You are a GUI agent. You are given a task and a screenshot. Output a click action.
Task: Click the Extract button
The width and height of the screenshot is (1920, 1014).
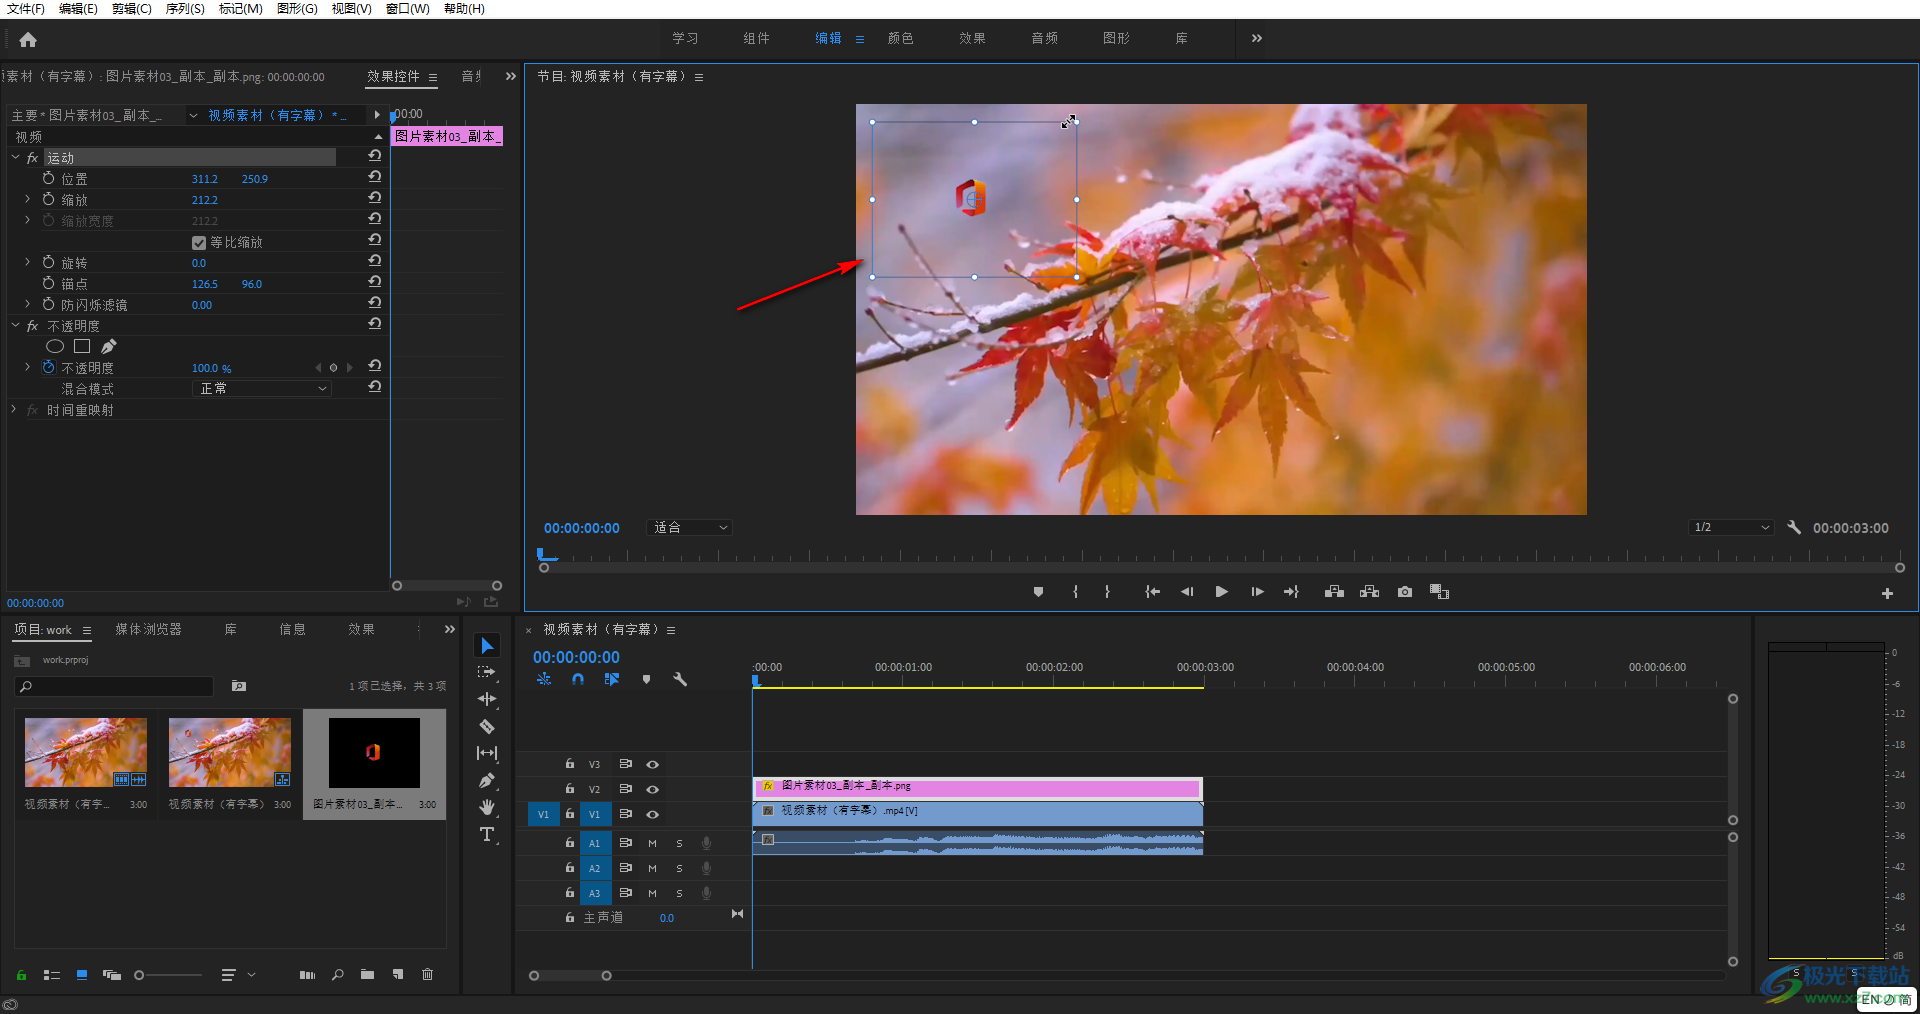point(1369,592)
